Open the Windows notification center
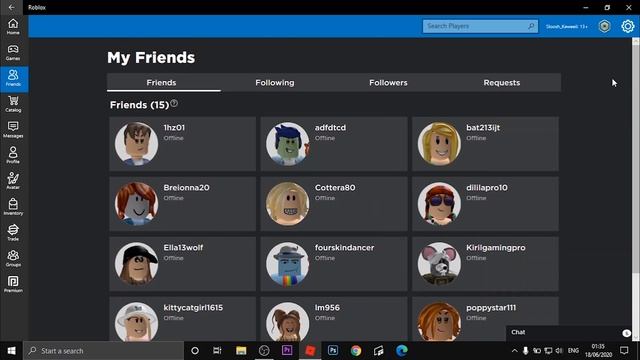The width and height of the screenshot is (640, 360). tap(624, 351)
